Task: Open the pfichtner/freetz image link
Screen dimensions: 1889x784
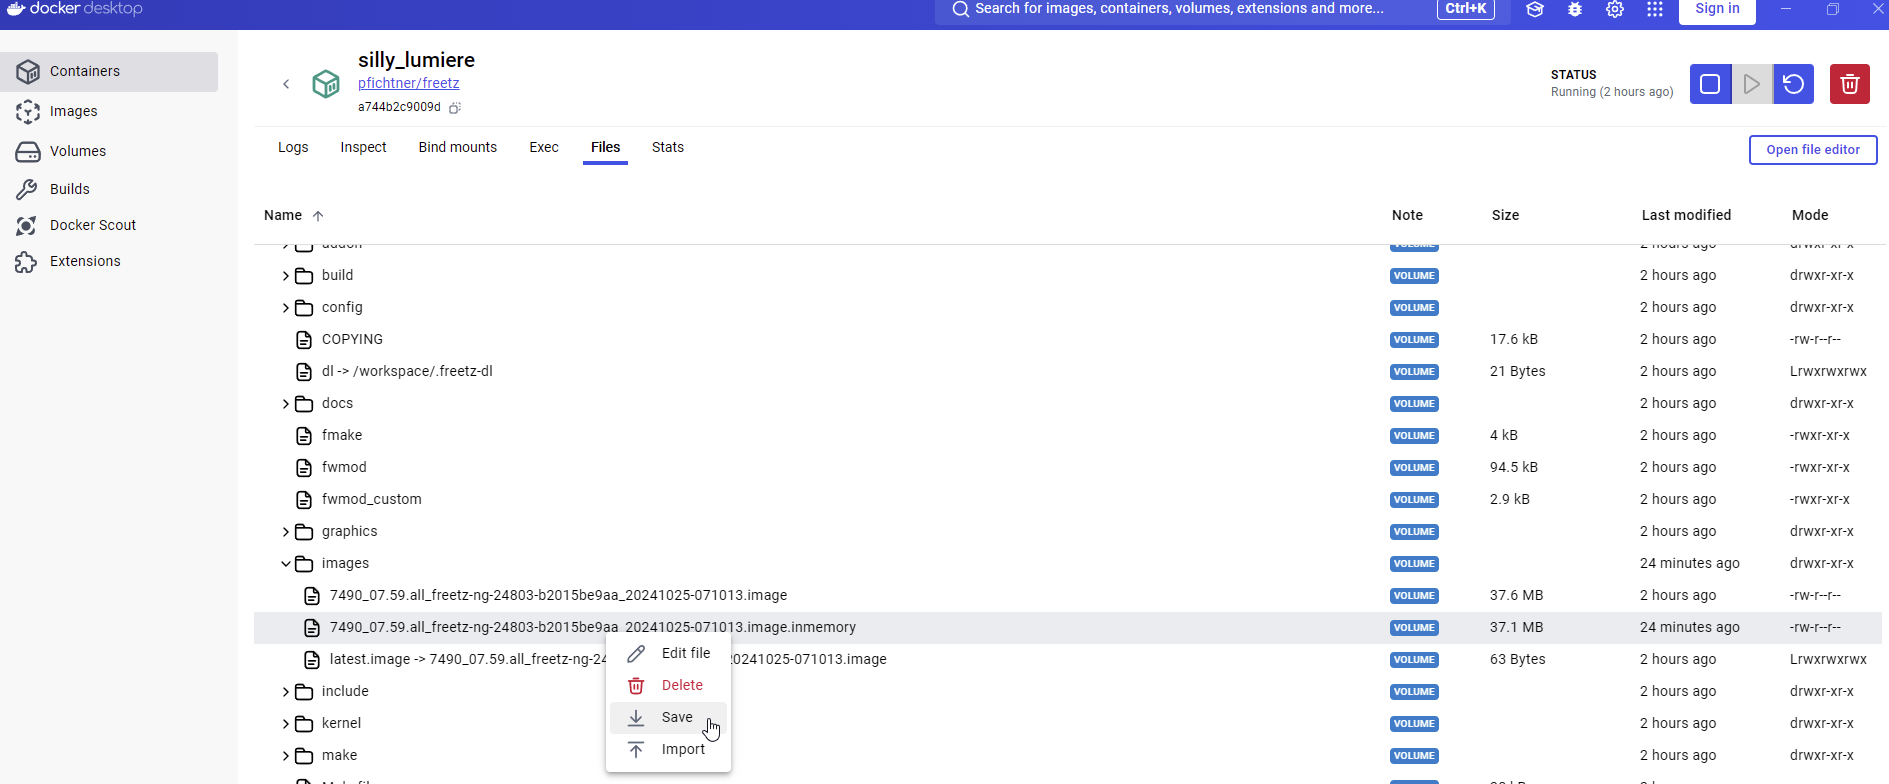Action: point(409,83)
